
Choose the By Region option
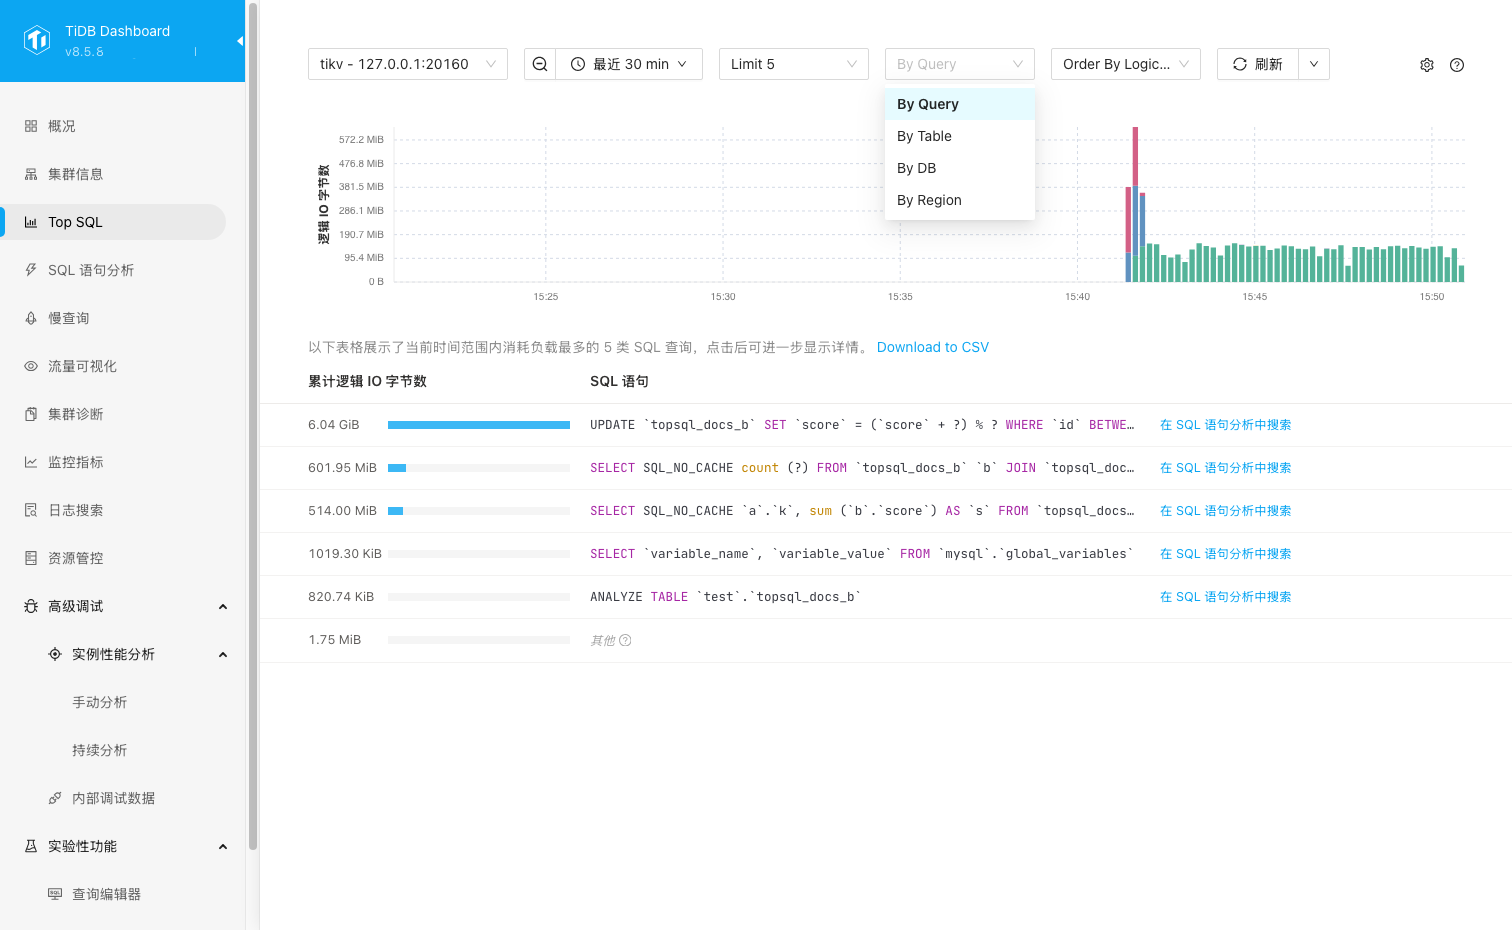[x=929, y=200]
